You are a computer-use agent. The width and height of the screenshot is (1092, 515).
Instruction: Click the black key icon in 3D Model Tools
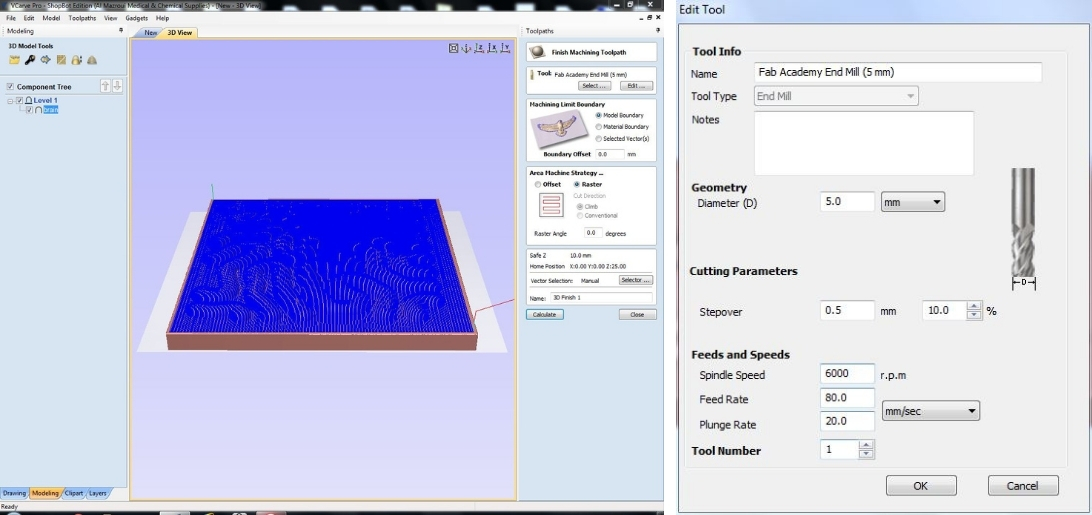click(x=30, y=60)
